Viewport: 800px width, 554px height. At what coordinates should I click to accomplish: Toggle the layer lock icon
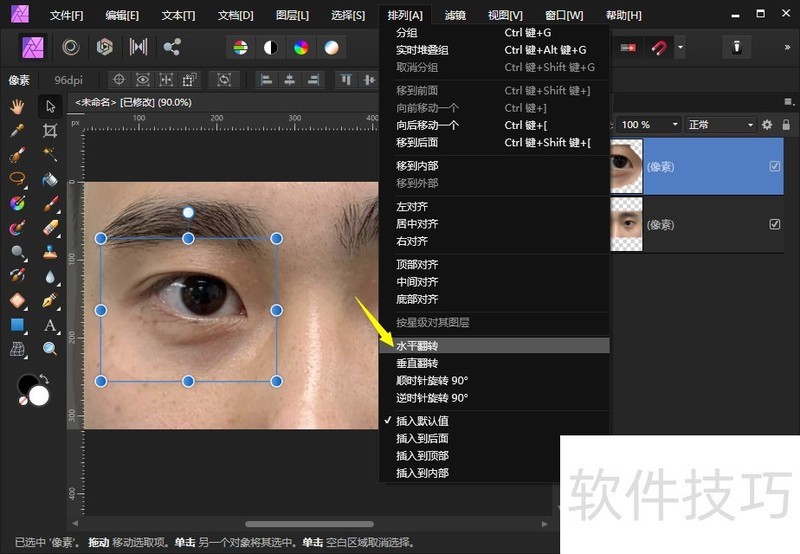click(x=786, y=124)
